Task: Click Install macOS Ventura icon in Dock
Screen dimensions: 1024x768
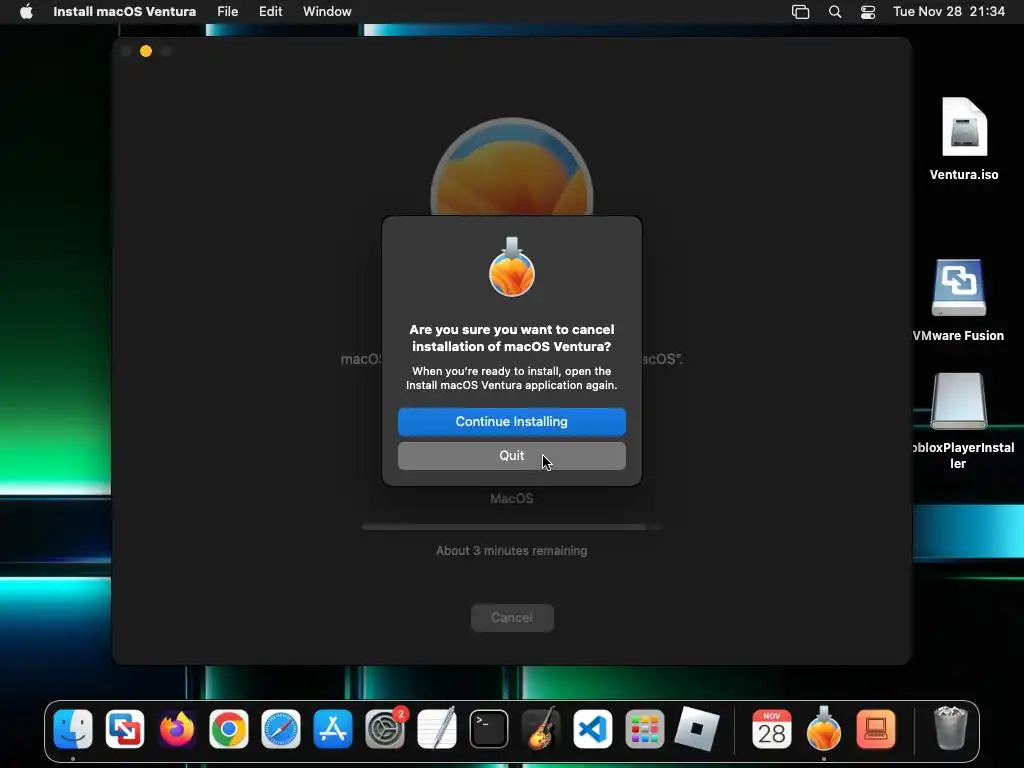Action: pos(824,728)
